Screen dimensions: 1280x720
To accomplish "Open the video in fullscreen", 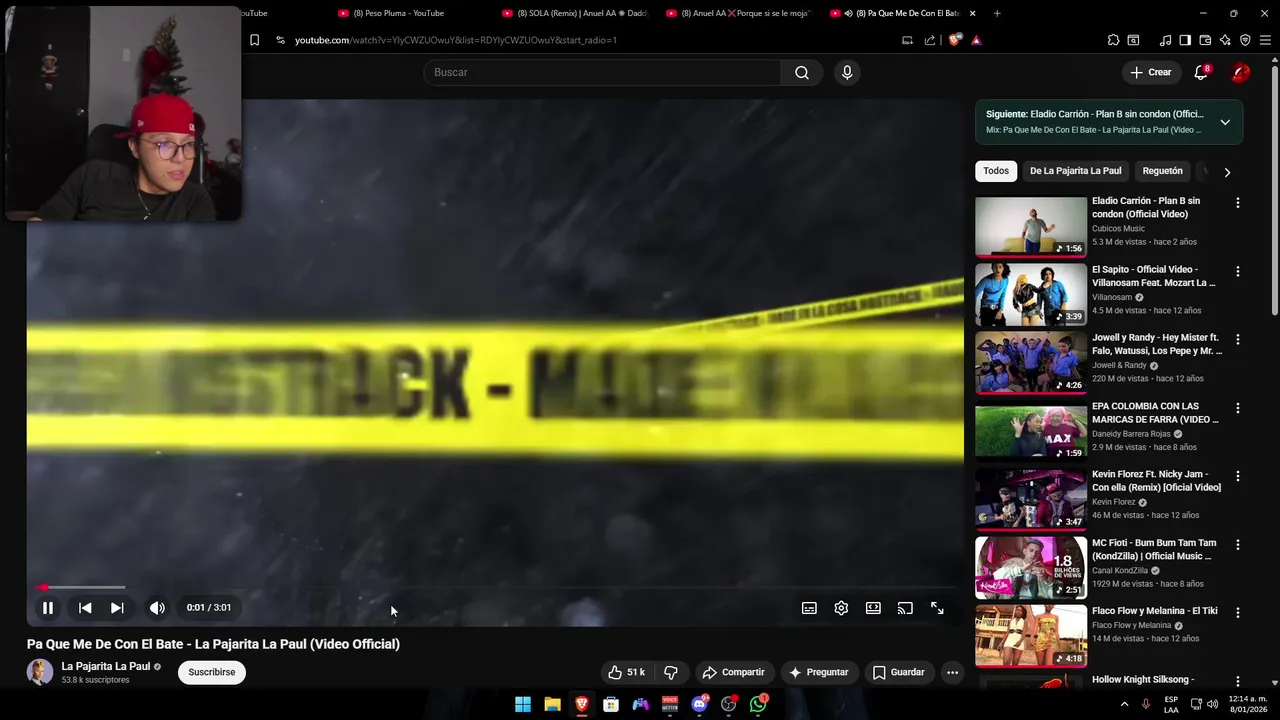I will (x=937, y=608).
